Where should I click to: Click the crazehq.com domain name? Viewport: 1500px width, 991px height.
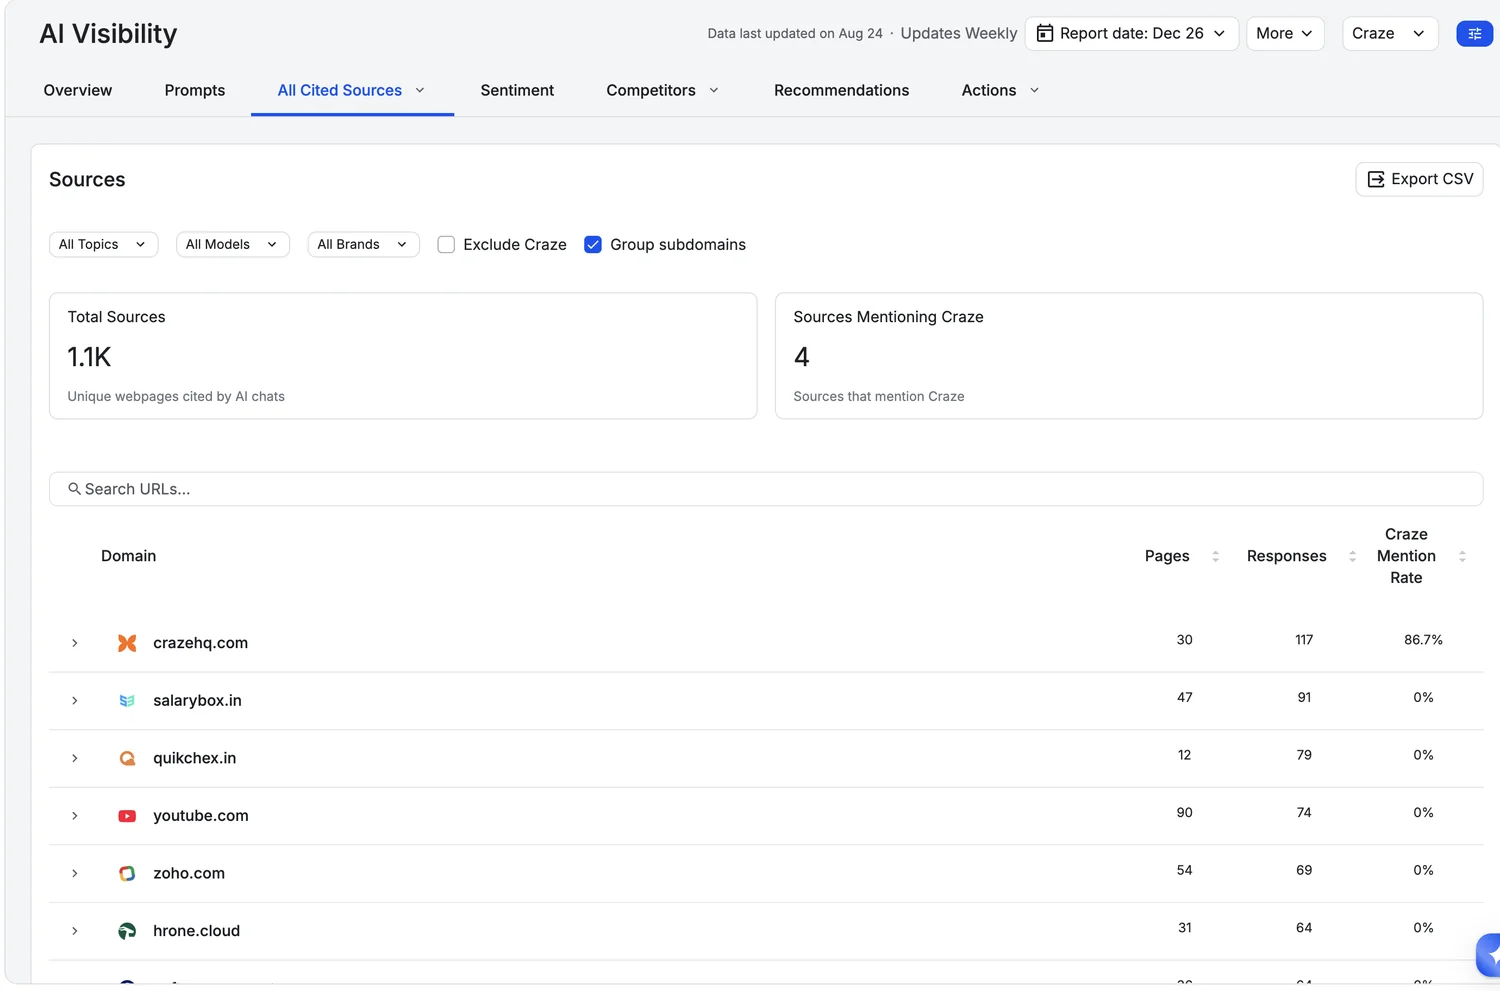coord(200,643)
